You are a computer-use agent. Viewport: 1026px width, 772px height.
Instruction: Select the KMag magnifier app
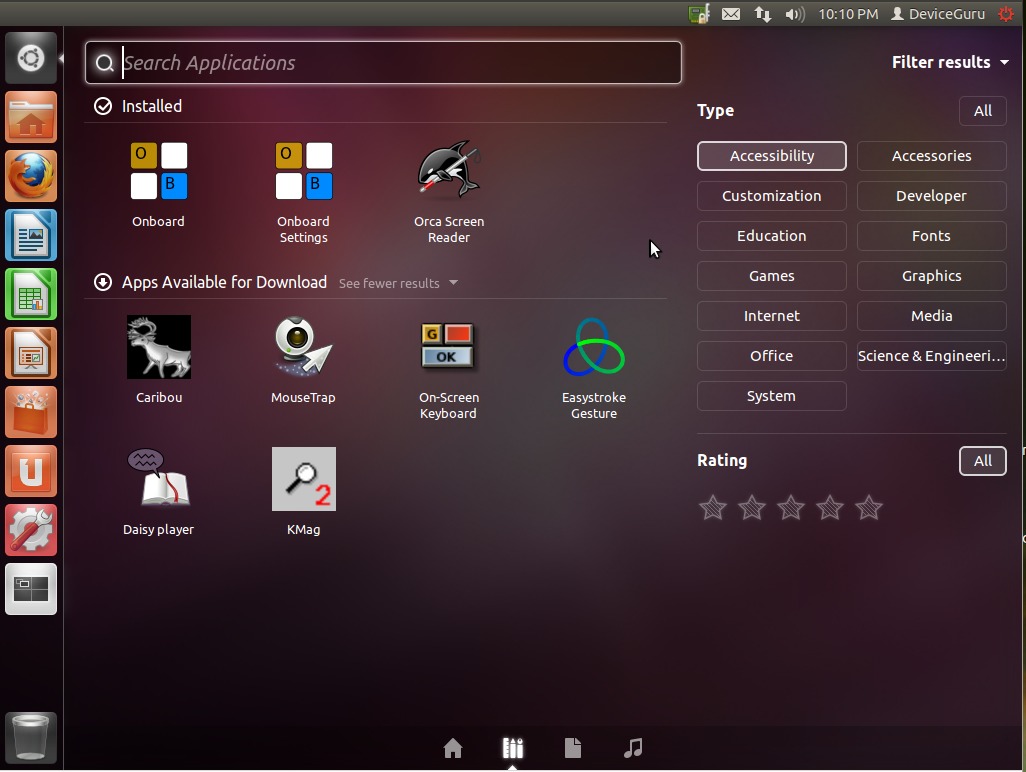tap(304, 492)
